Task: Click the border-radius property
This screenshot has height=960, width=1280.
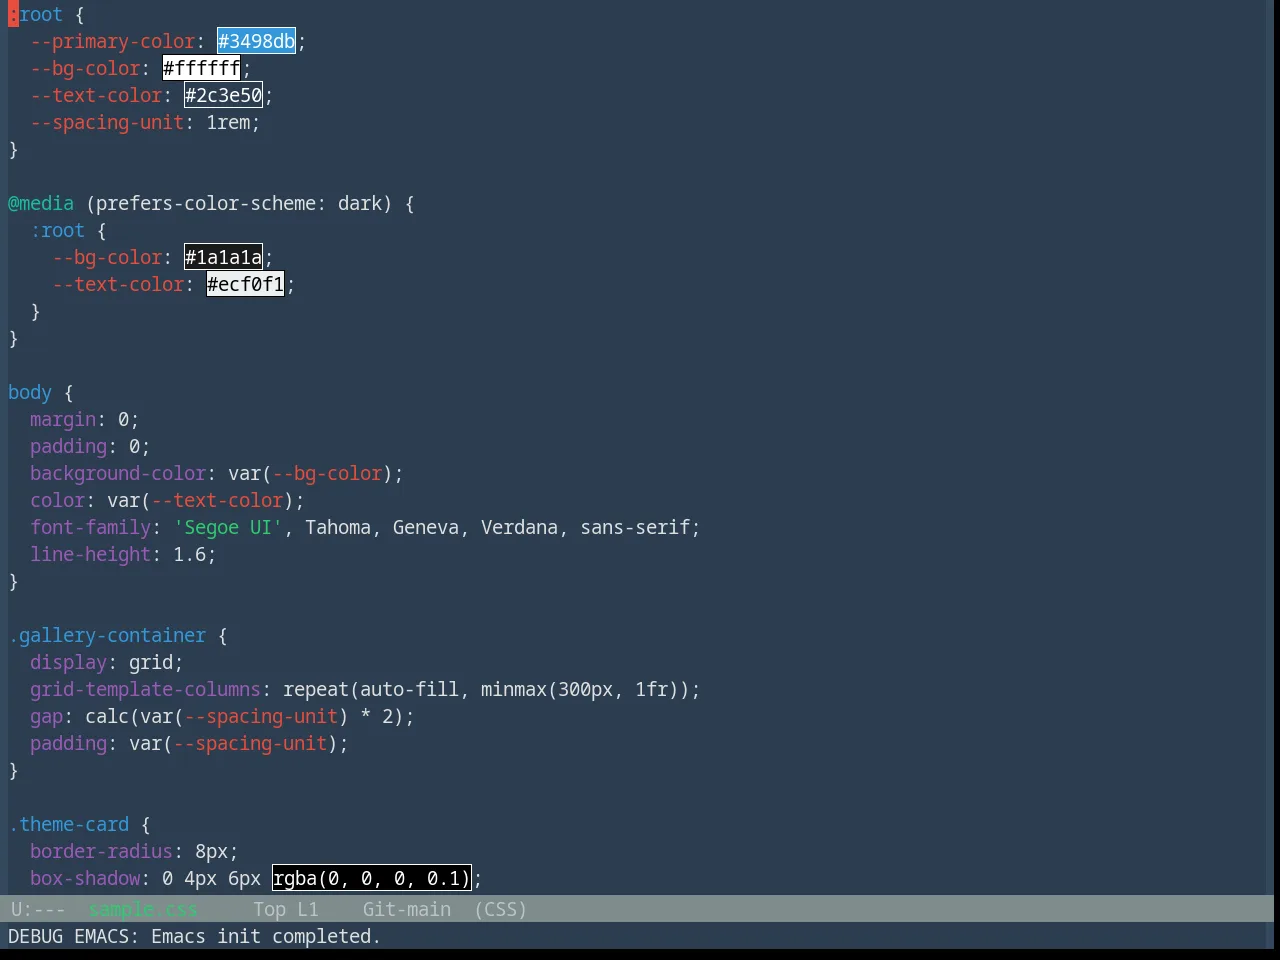Action: tap(102, 851)
